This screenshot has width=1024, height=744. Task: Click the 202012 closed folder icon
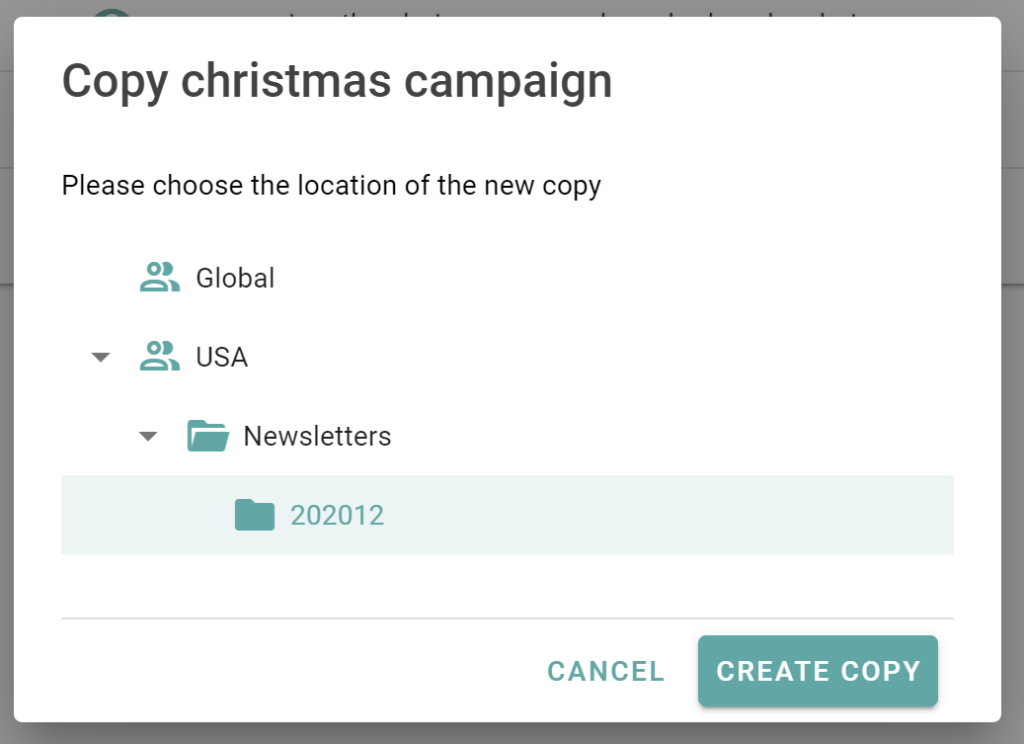[x=255, y=515]
